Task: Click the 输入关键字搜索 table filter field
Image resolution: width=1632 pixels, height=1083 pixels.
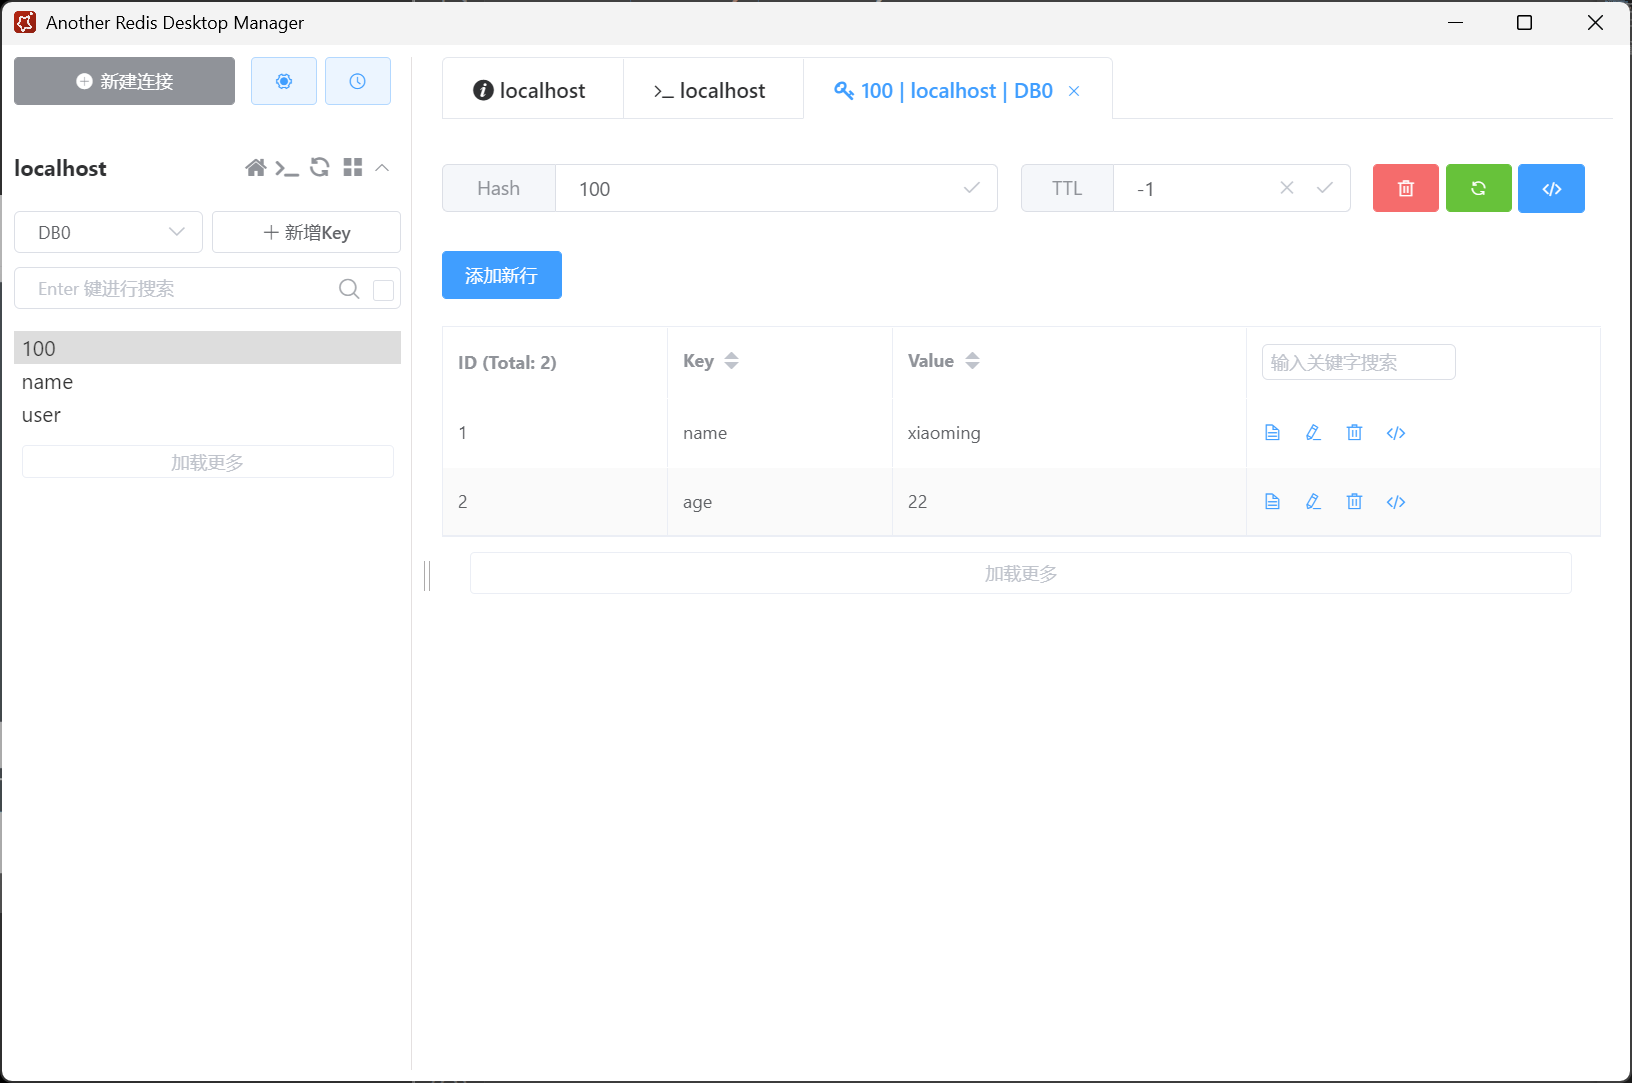Action: [x=1357, y=362]
